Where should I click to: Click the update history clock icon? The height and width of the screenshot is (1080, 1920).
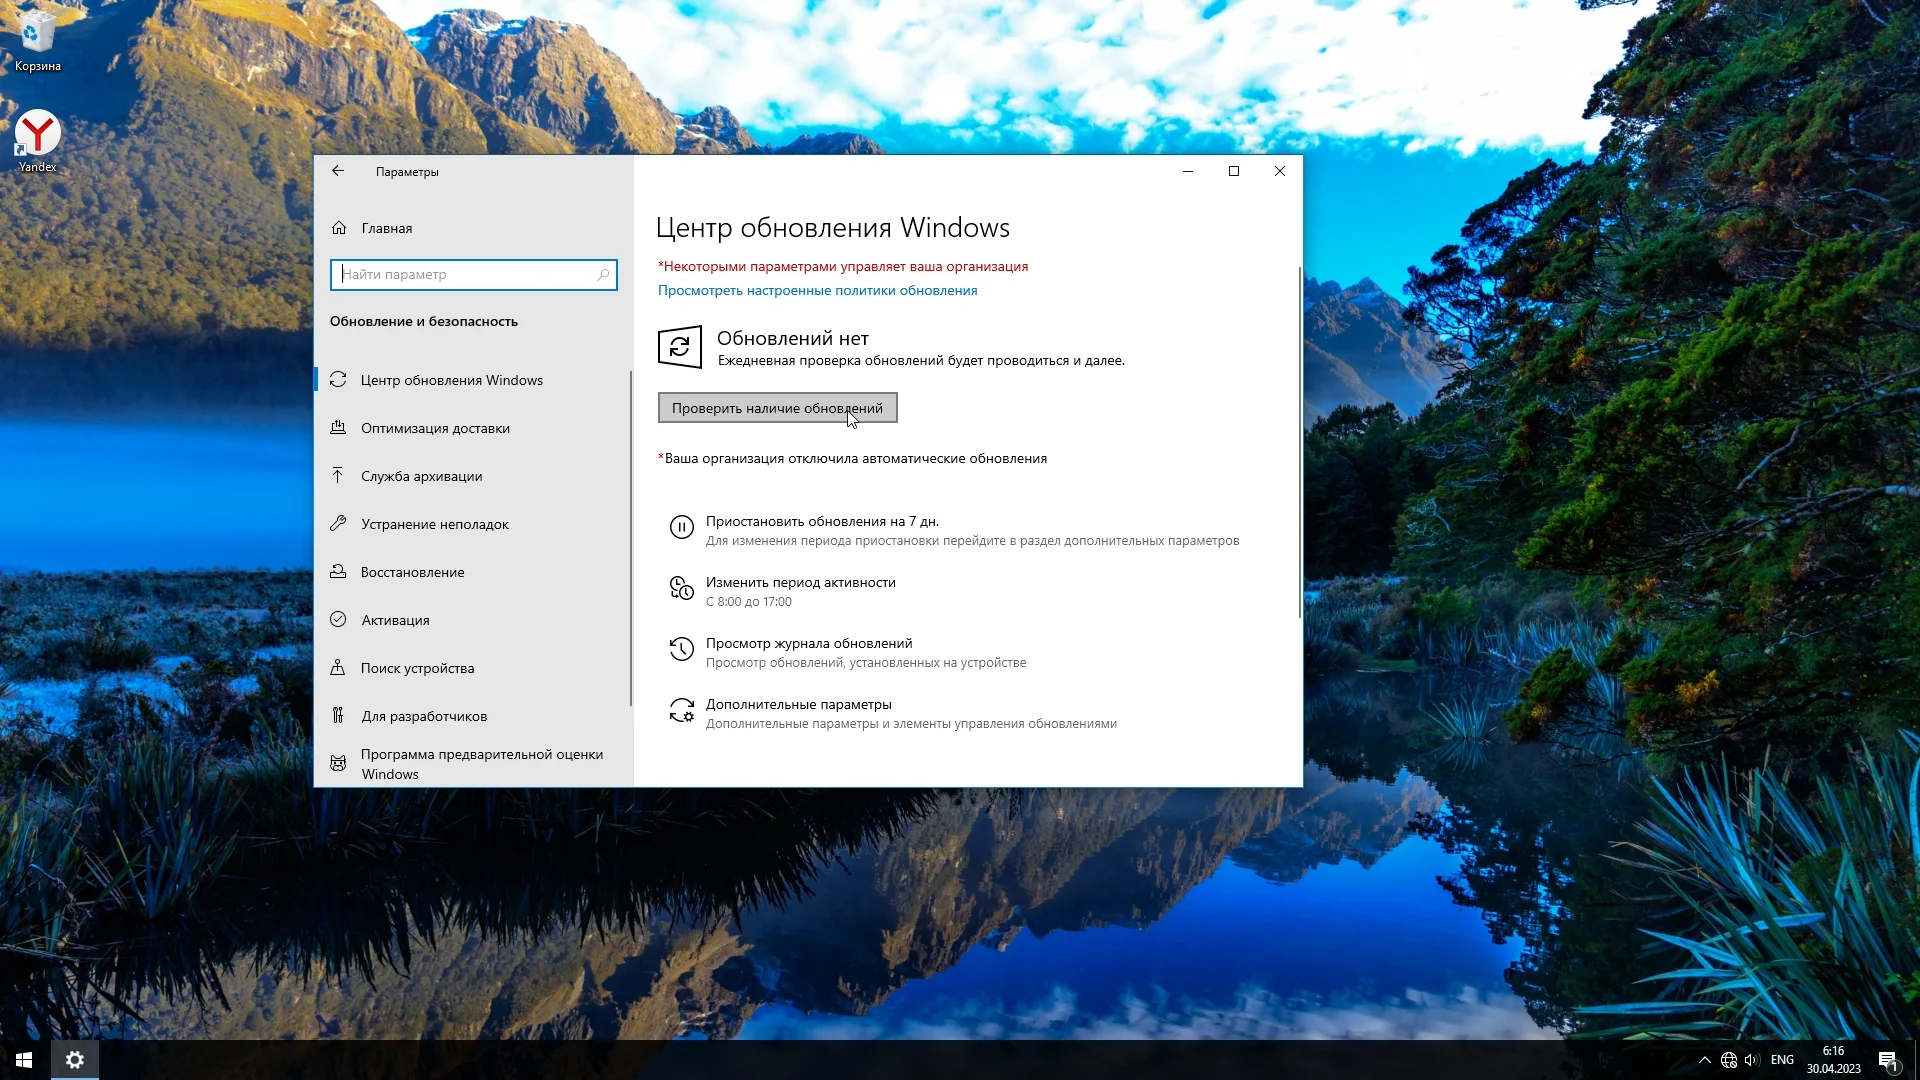pos(681,649)
